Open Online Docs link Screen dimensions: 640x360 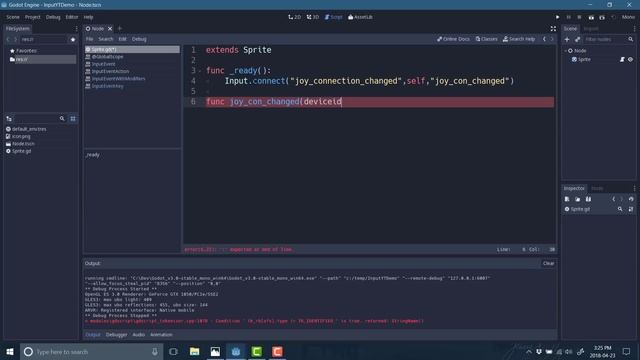click(x=453, y=39)
